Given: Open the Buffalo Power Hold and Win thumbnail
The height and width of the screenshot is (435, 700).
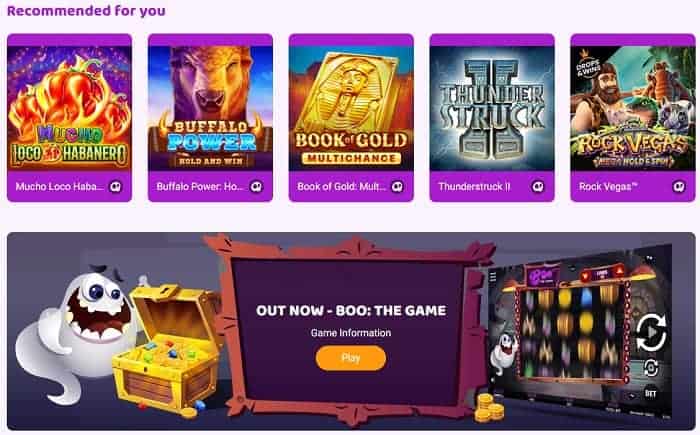Looking at the screenshot, I should click(x=210, y=108).
